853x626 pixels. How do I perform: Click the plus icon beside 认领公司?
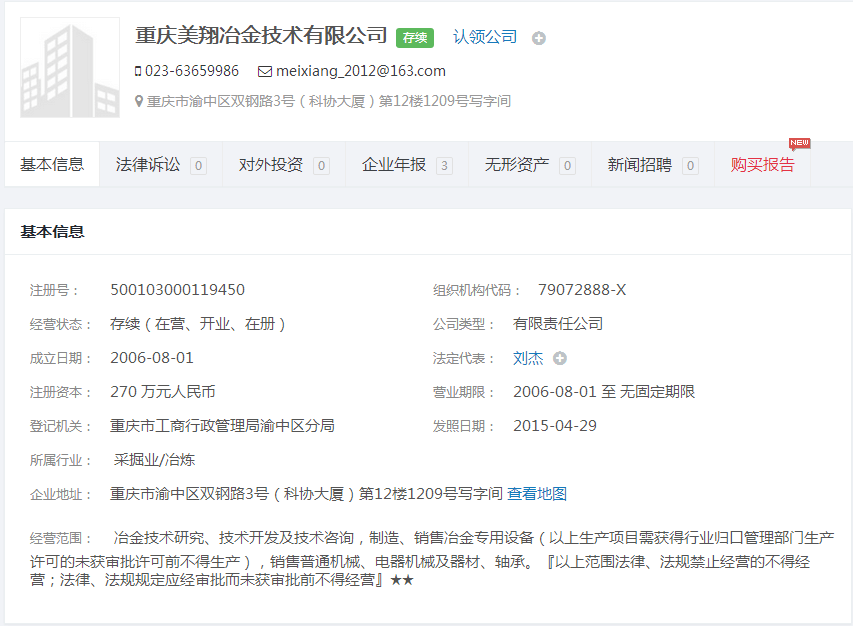[539, 38]
